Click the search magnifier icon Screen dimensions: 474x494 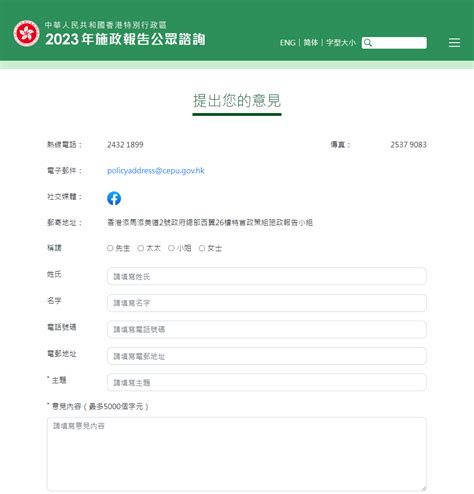pos(368,43)
